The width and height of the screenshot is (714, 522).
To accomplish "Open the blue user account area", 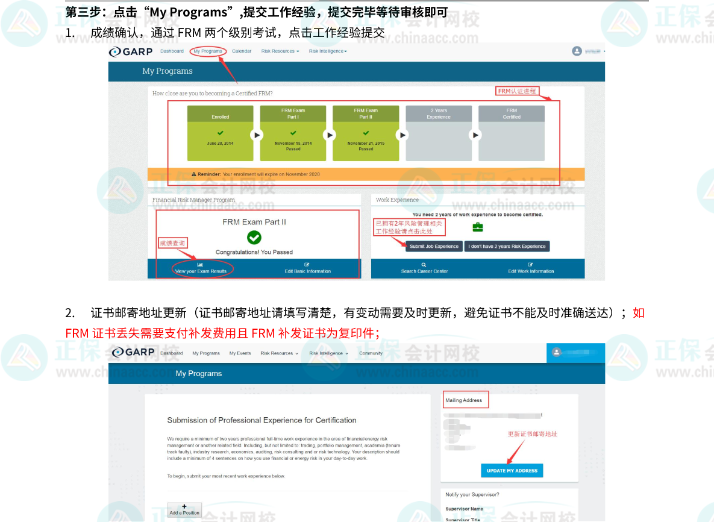I will [576, 353].
